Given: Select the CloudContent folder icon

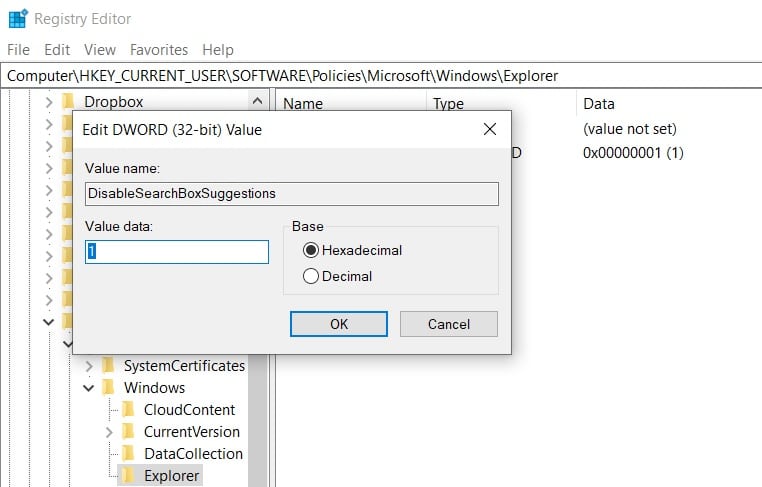Looking at the screenshot, I should pyautogui.click(x=128, y=410).
